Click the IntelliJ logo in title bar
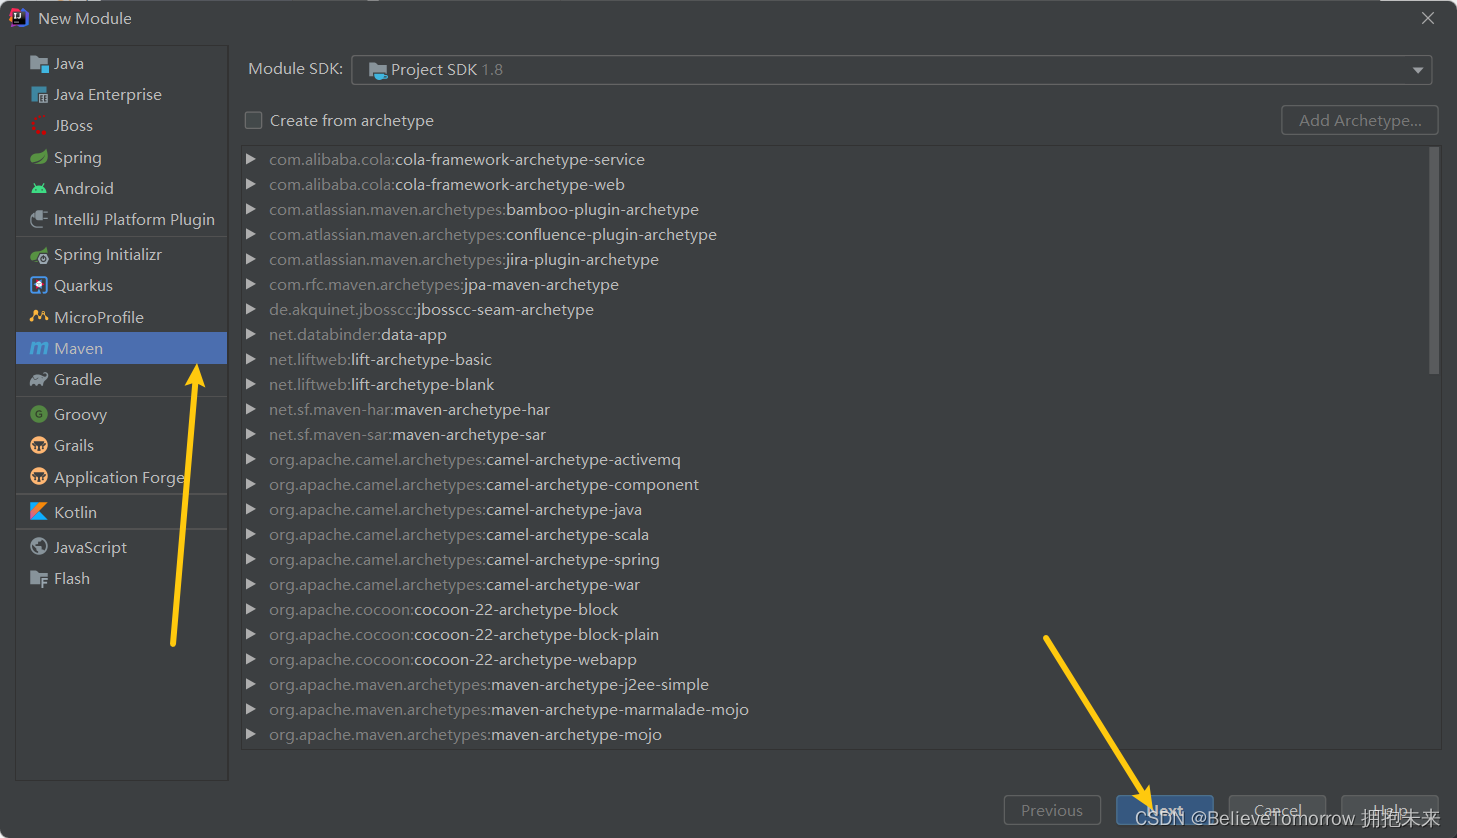The height and width of the screenshot is (838, 1457). 19,18
